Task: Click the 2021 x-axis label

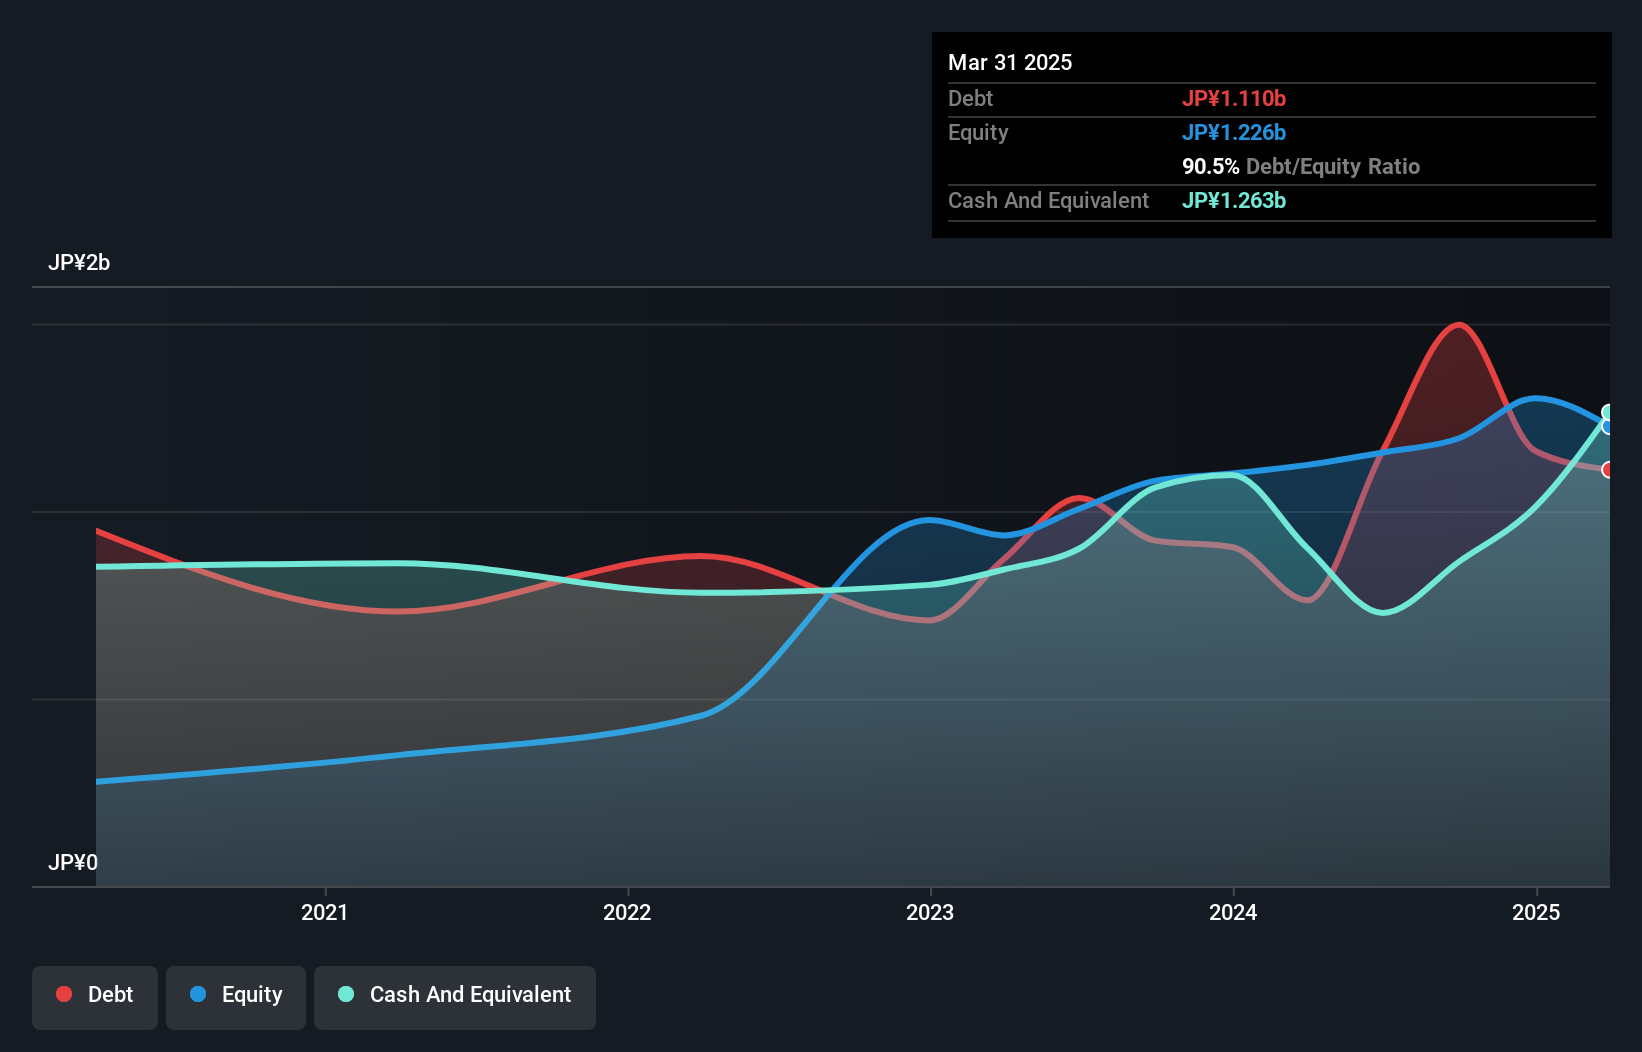Action: pyautogui.click(x=325, y=912)
